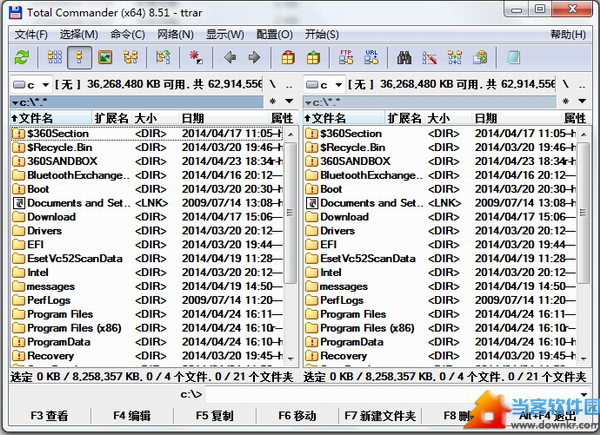
Task: Open FTP connect icon
Action: pos(346,57)
